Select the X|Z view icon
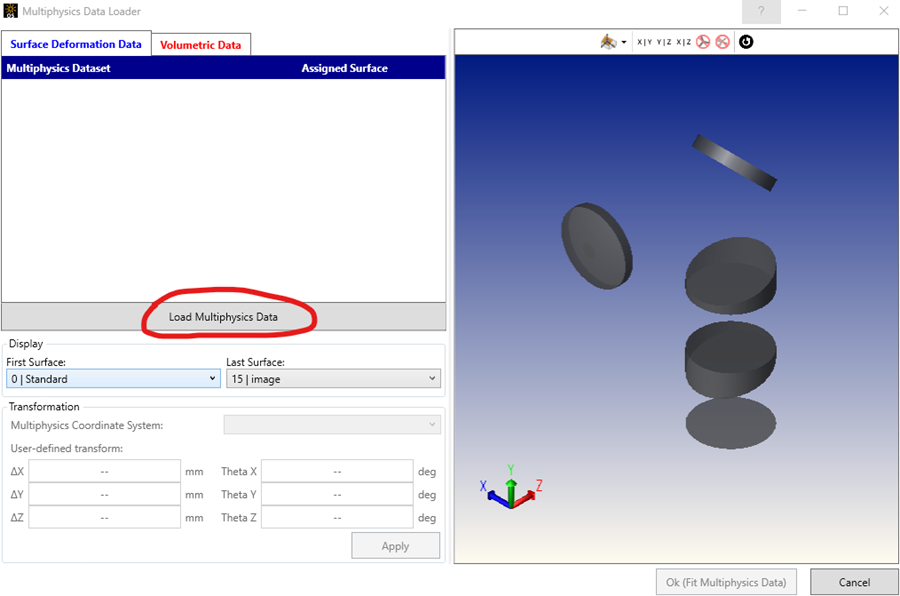Viewport: 900px width, 596px height. (x=683, y=42)
